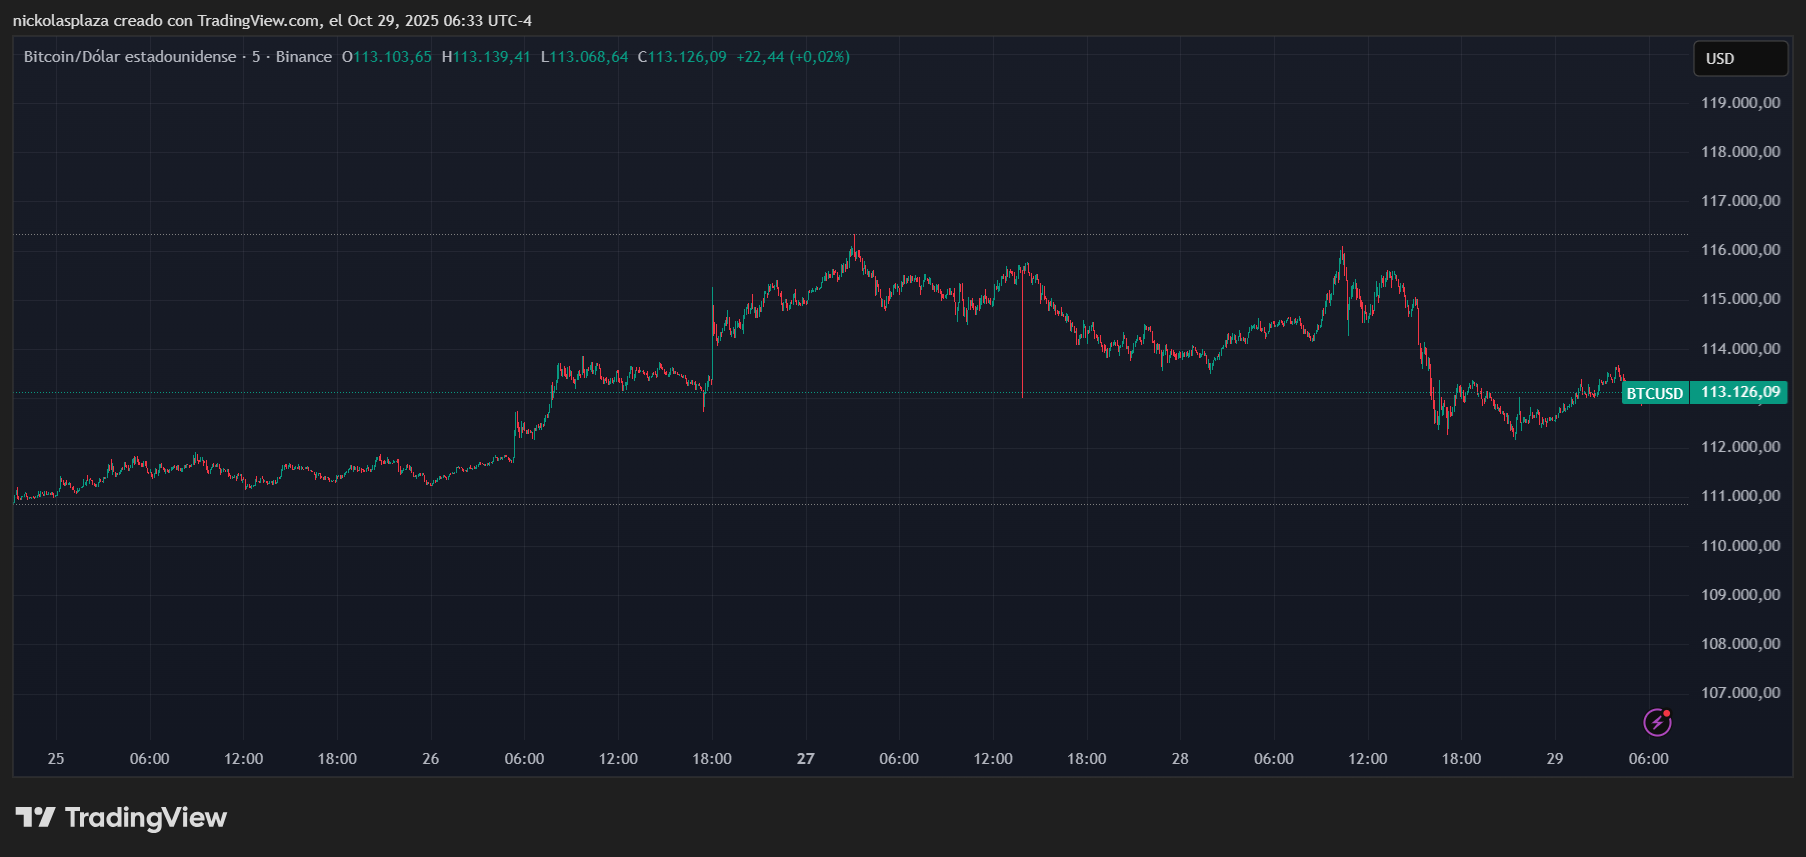
Task: Click the green BTCUSD symbol tag
Action: coord(1654,393)
